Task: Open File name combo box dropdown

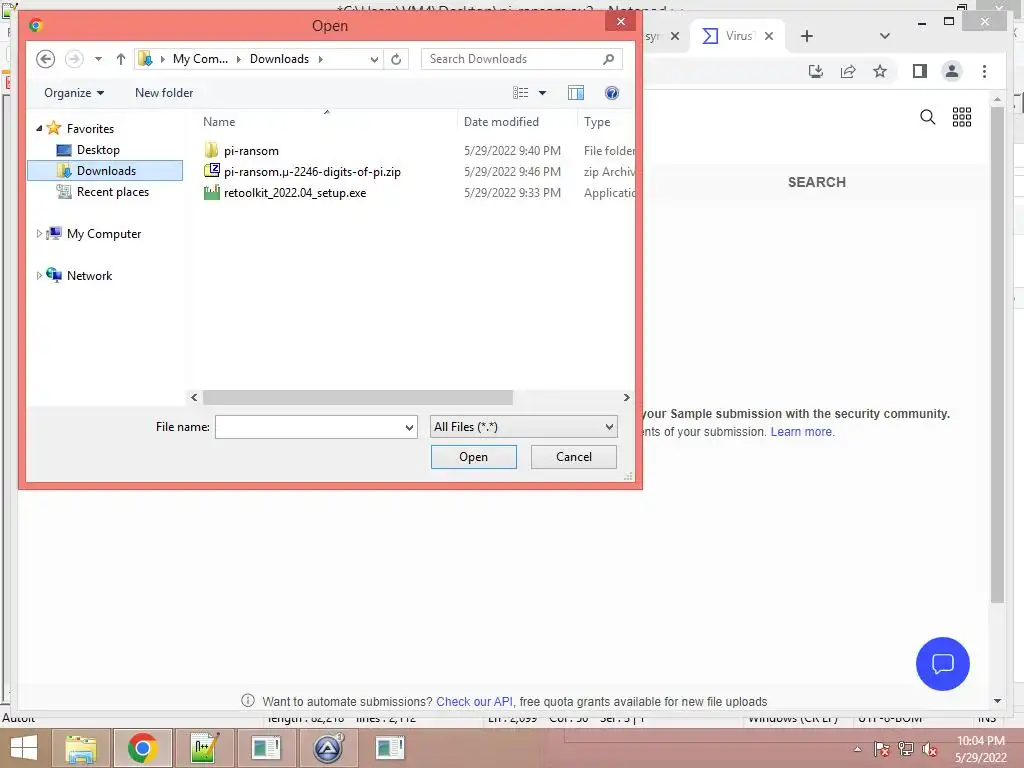Action: tap(409, 427)
